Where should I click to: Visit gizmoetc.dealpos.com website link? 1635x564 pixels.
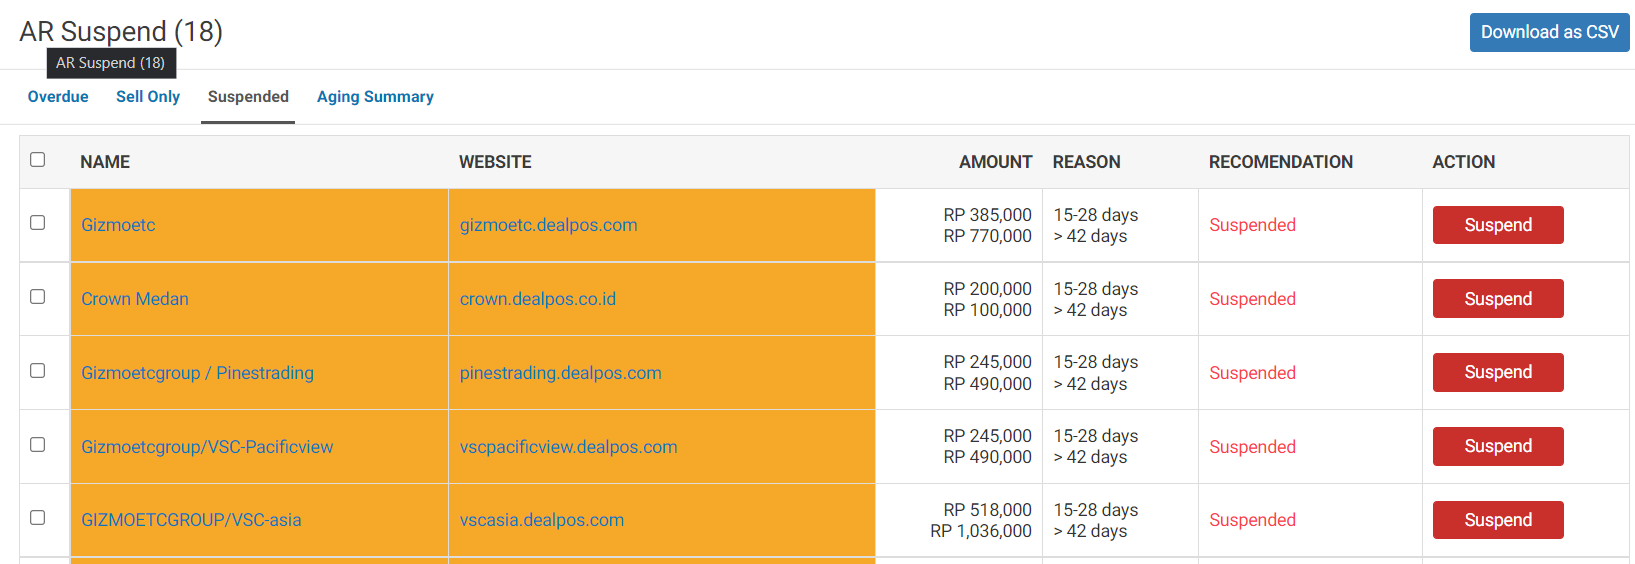pyautogui.click(x=548, y=225)
